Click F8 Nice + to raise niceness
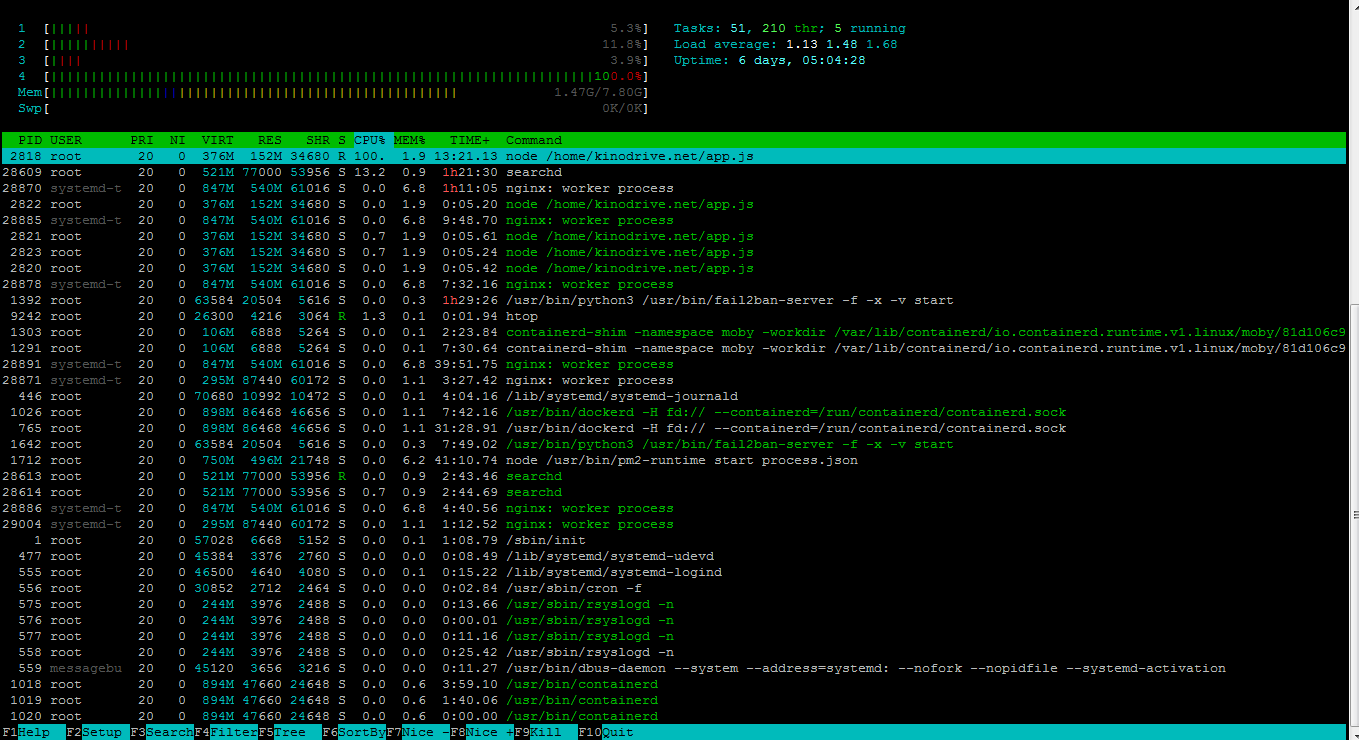1359x740 pixels. (482, 732)
